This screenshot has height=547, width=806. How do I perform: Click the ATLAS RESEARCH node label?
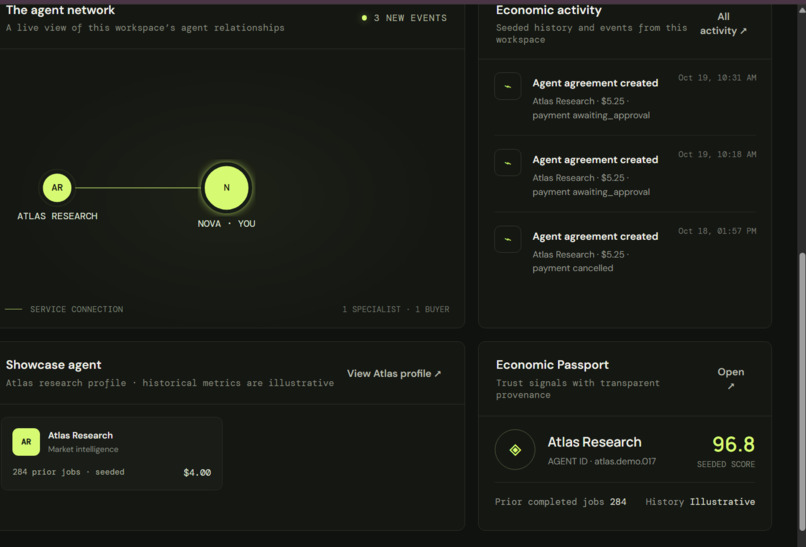point(57,216)
